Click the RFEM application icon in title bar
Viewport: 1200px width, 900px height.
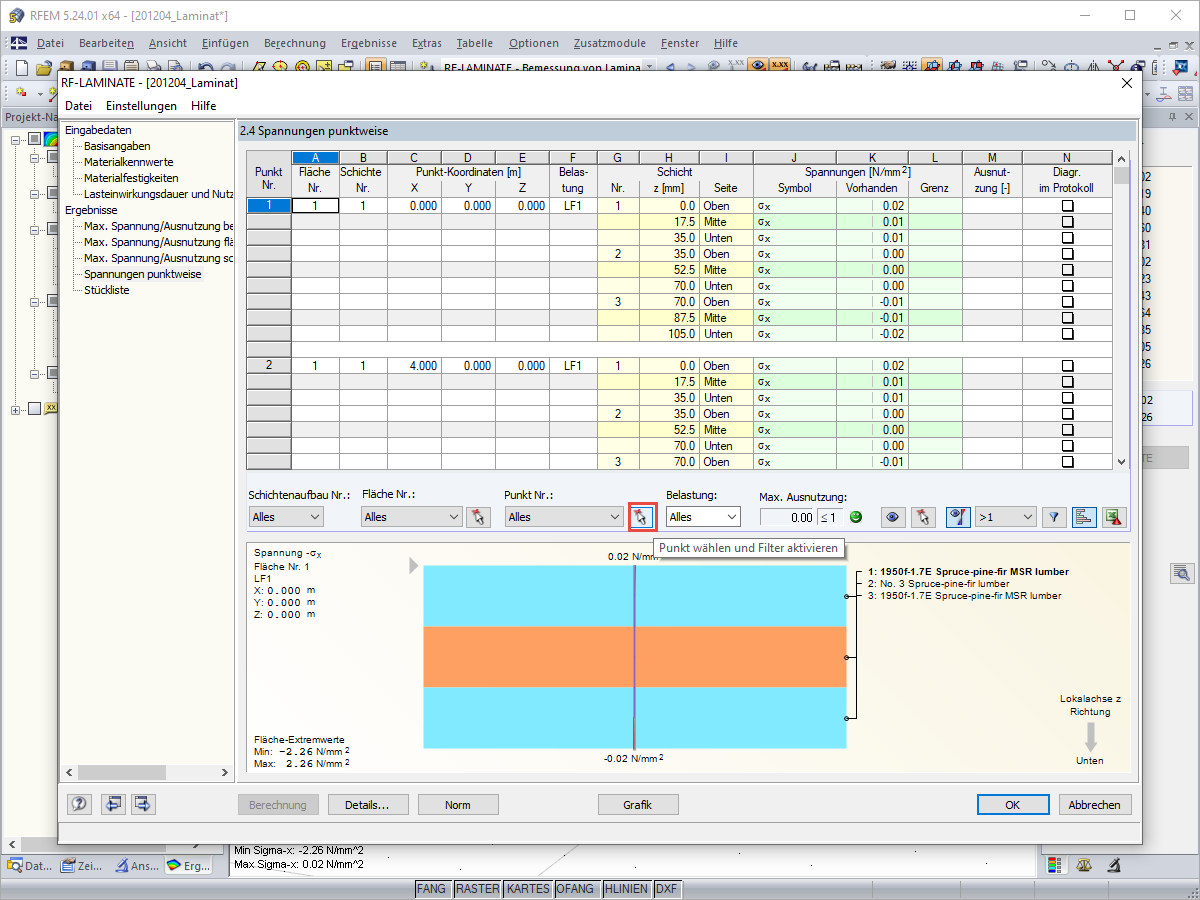click(16, 15)
